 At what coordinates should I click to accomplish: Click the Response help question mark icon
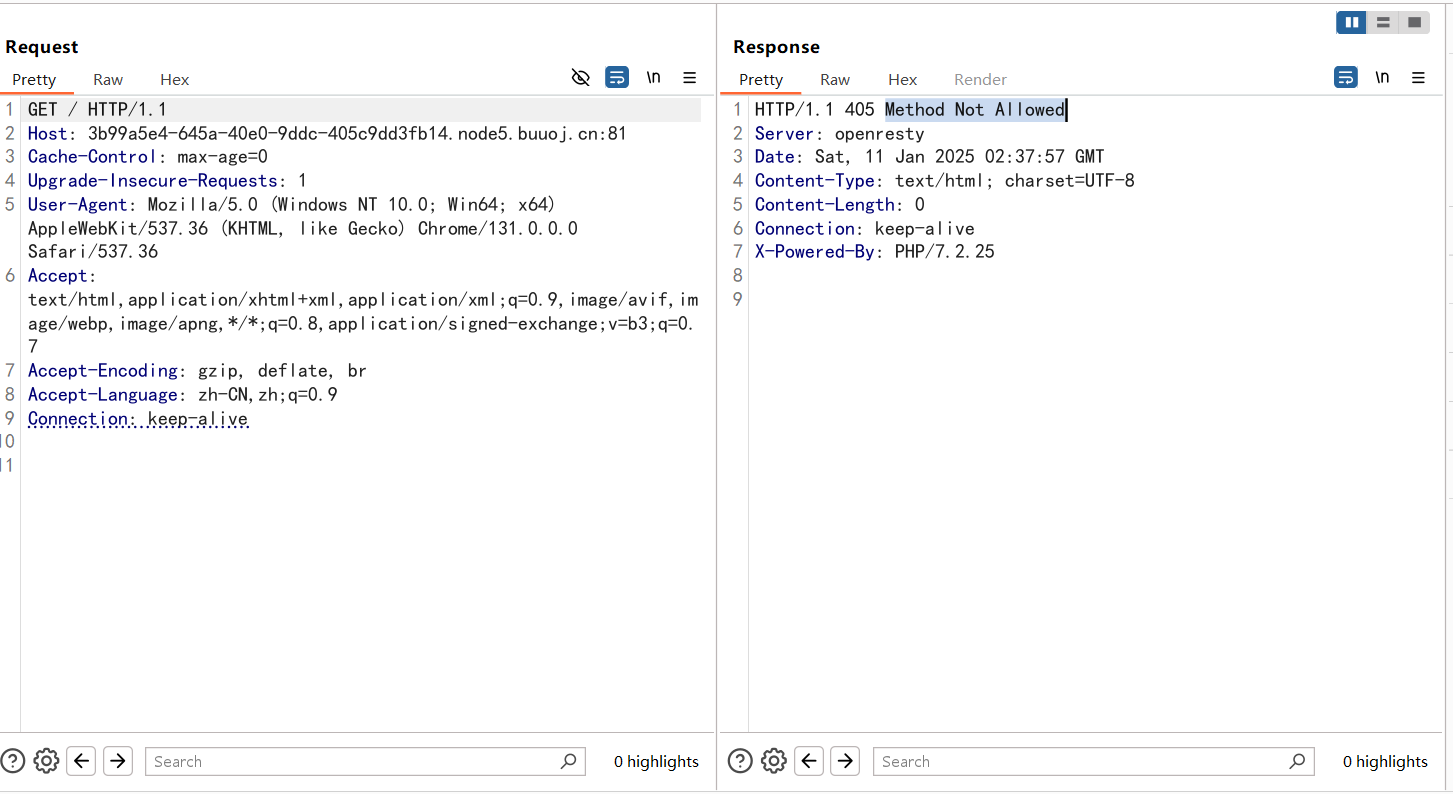[740, 761]
